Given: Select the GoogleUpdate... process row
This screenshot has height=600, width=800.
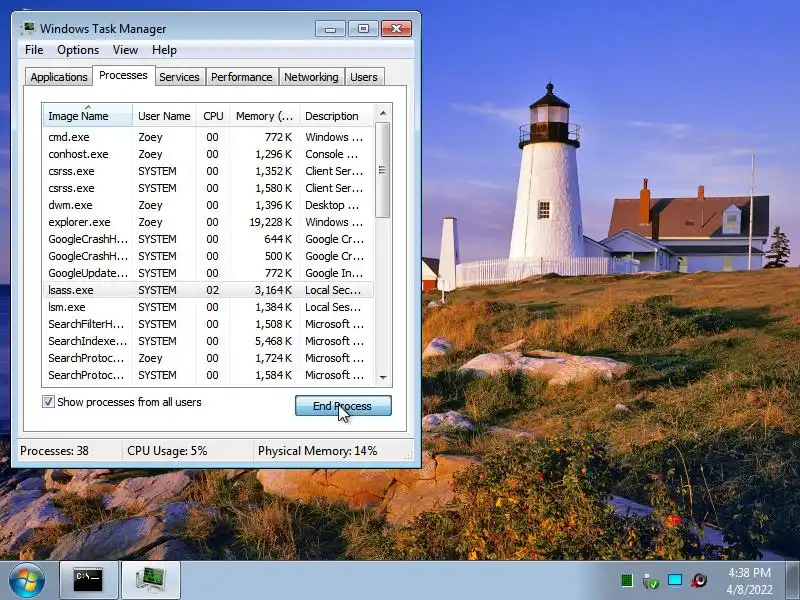Looking at the screenshot, I should [x=208, y=273].
